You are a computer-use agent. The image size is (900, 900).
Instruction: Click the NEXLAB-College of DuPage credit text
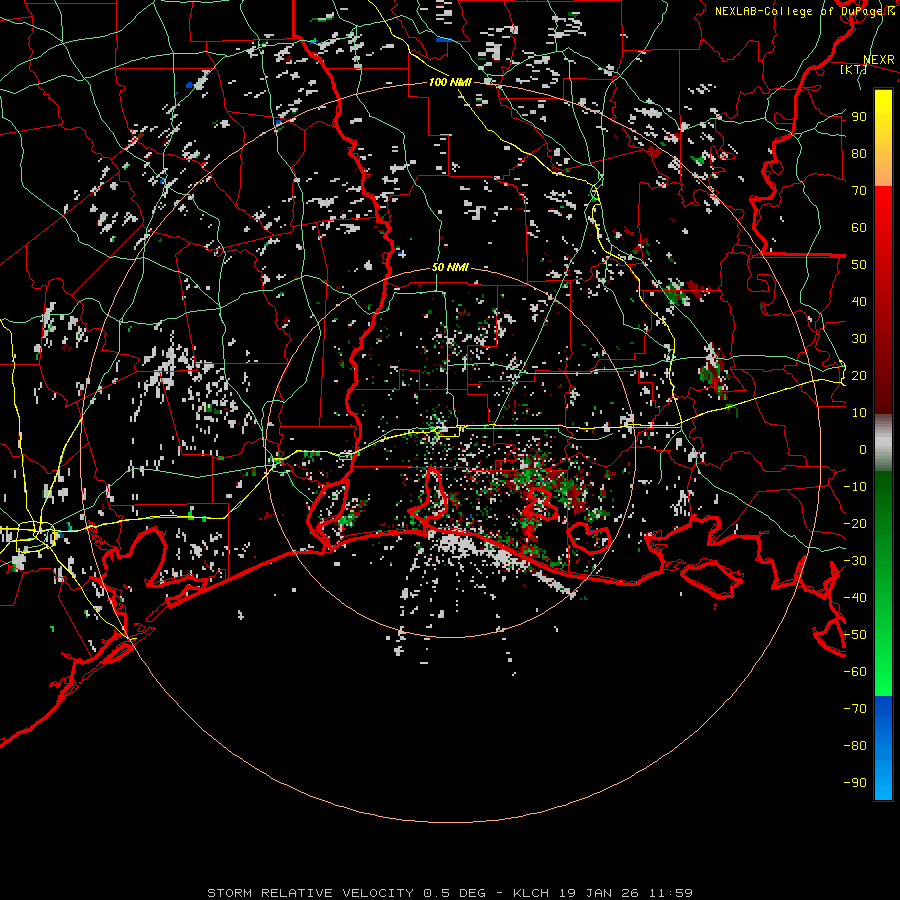(804, 11)
